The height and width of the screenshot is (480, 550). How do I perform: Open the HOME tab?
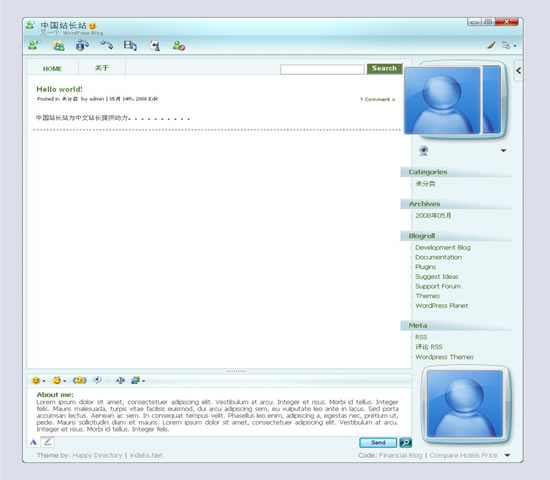pyautogui.click(x=52, y=68)
